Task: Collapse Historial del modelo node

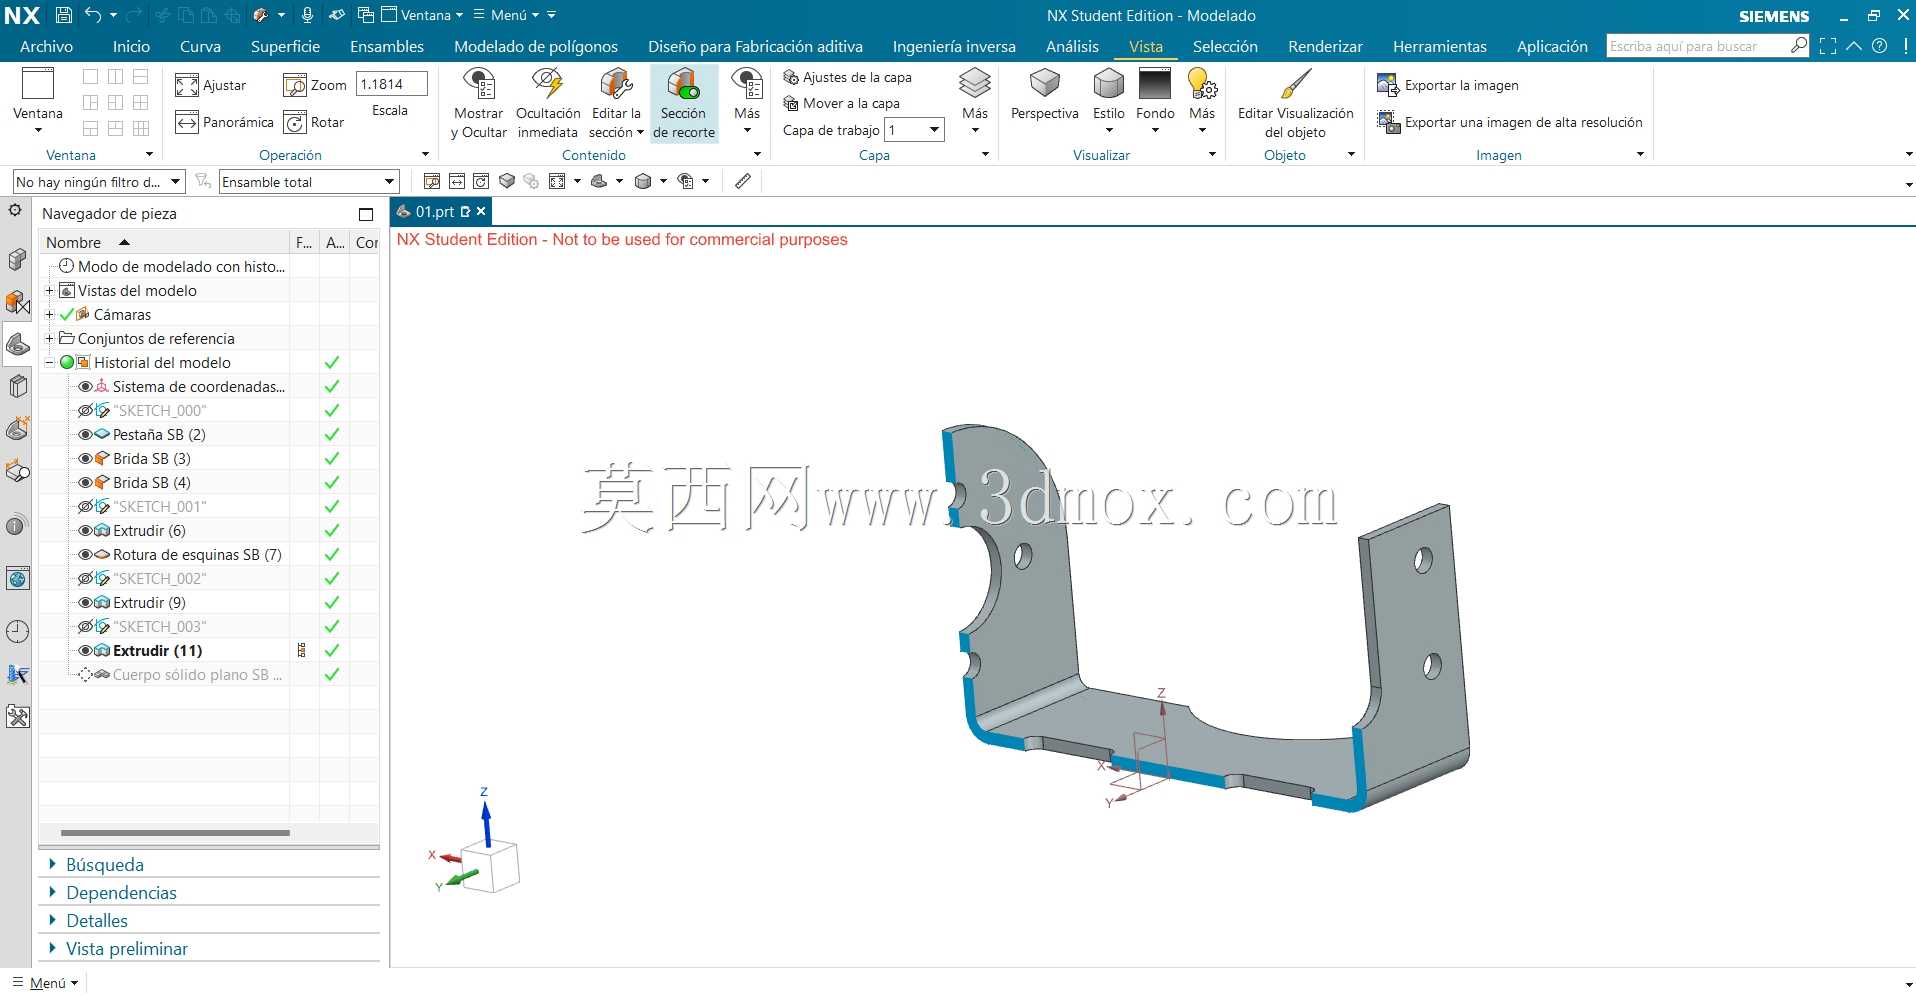Action: (49, 363)
